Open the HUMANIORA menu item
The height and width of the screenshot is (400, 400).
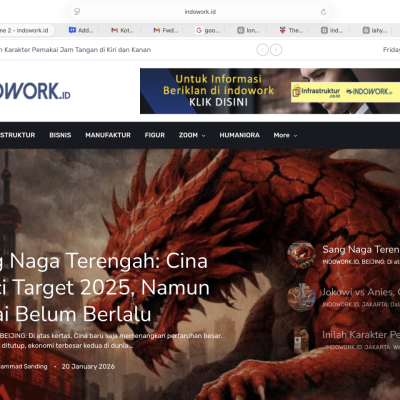point(239,135)
